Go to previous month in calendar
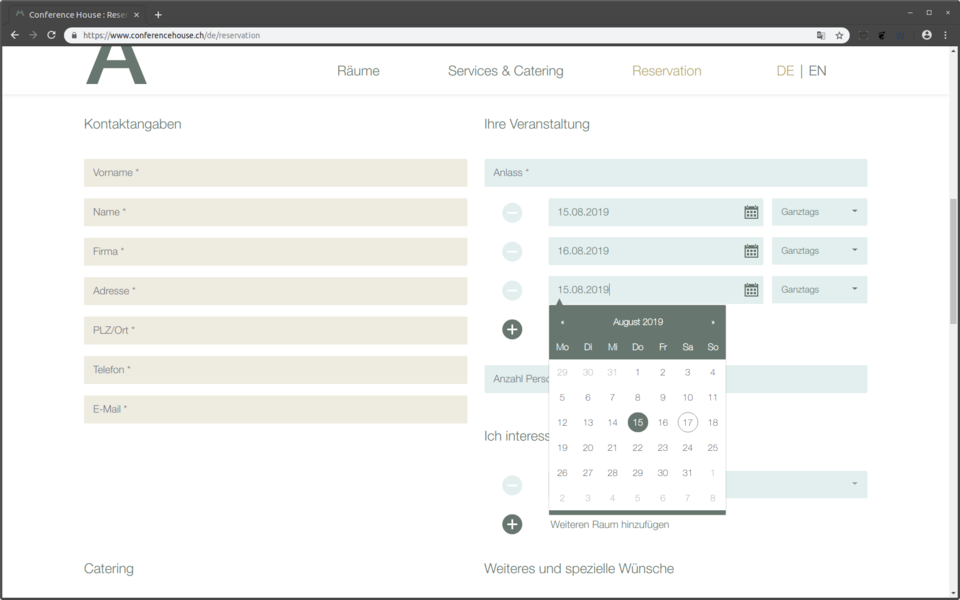The image size is (960, 600). pyautogui.click(x=562, y=322)
